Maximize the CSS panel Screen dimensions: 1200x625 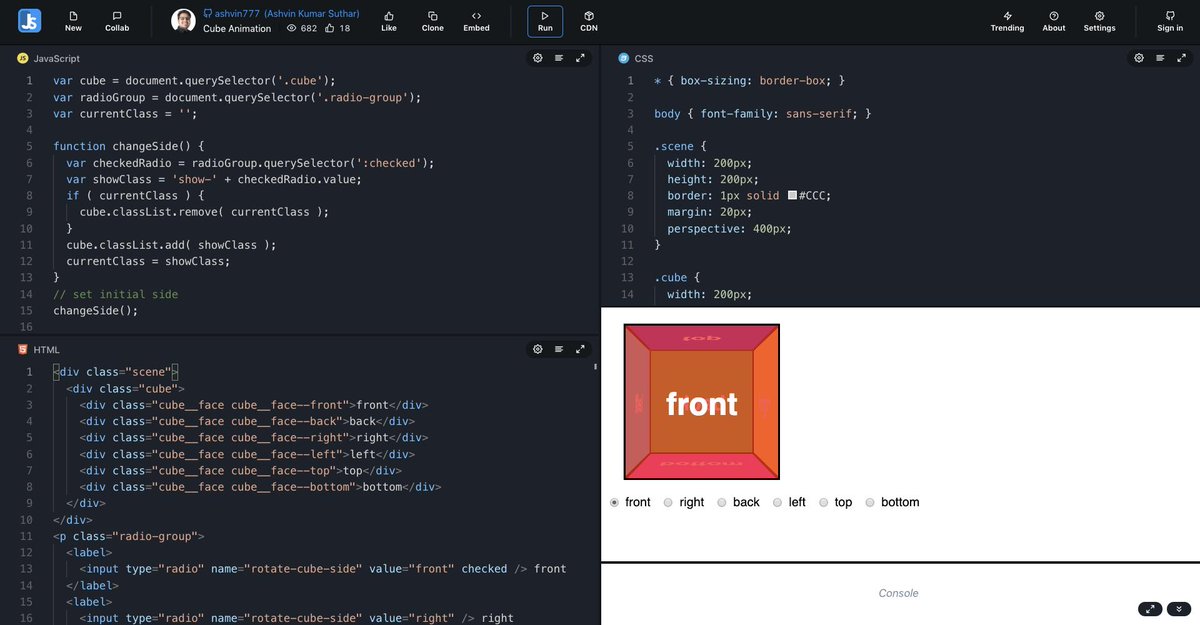coord(1181,58)
